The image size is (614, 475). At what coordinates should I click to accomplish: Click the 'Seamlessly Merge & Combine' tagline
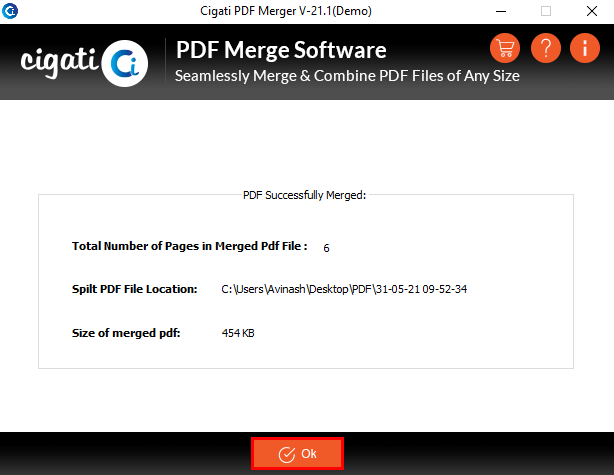tap(347, 76)
